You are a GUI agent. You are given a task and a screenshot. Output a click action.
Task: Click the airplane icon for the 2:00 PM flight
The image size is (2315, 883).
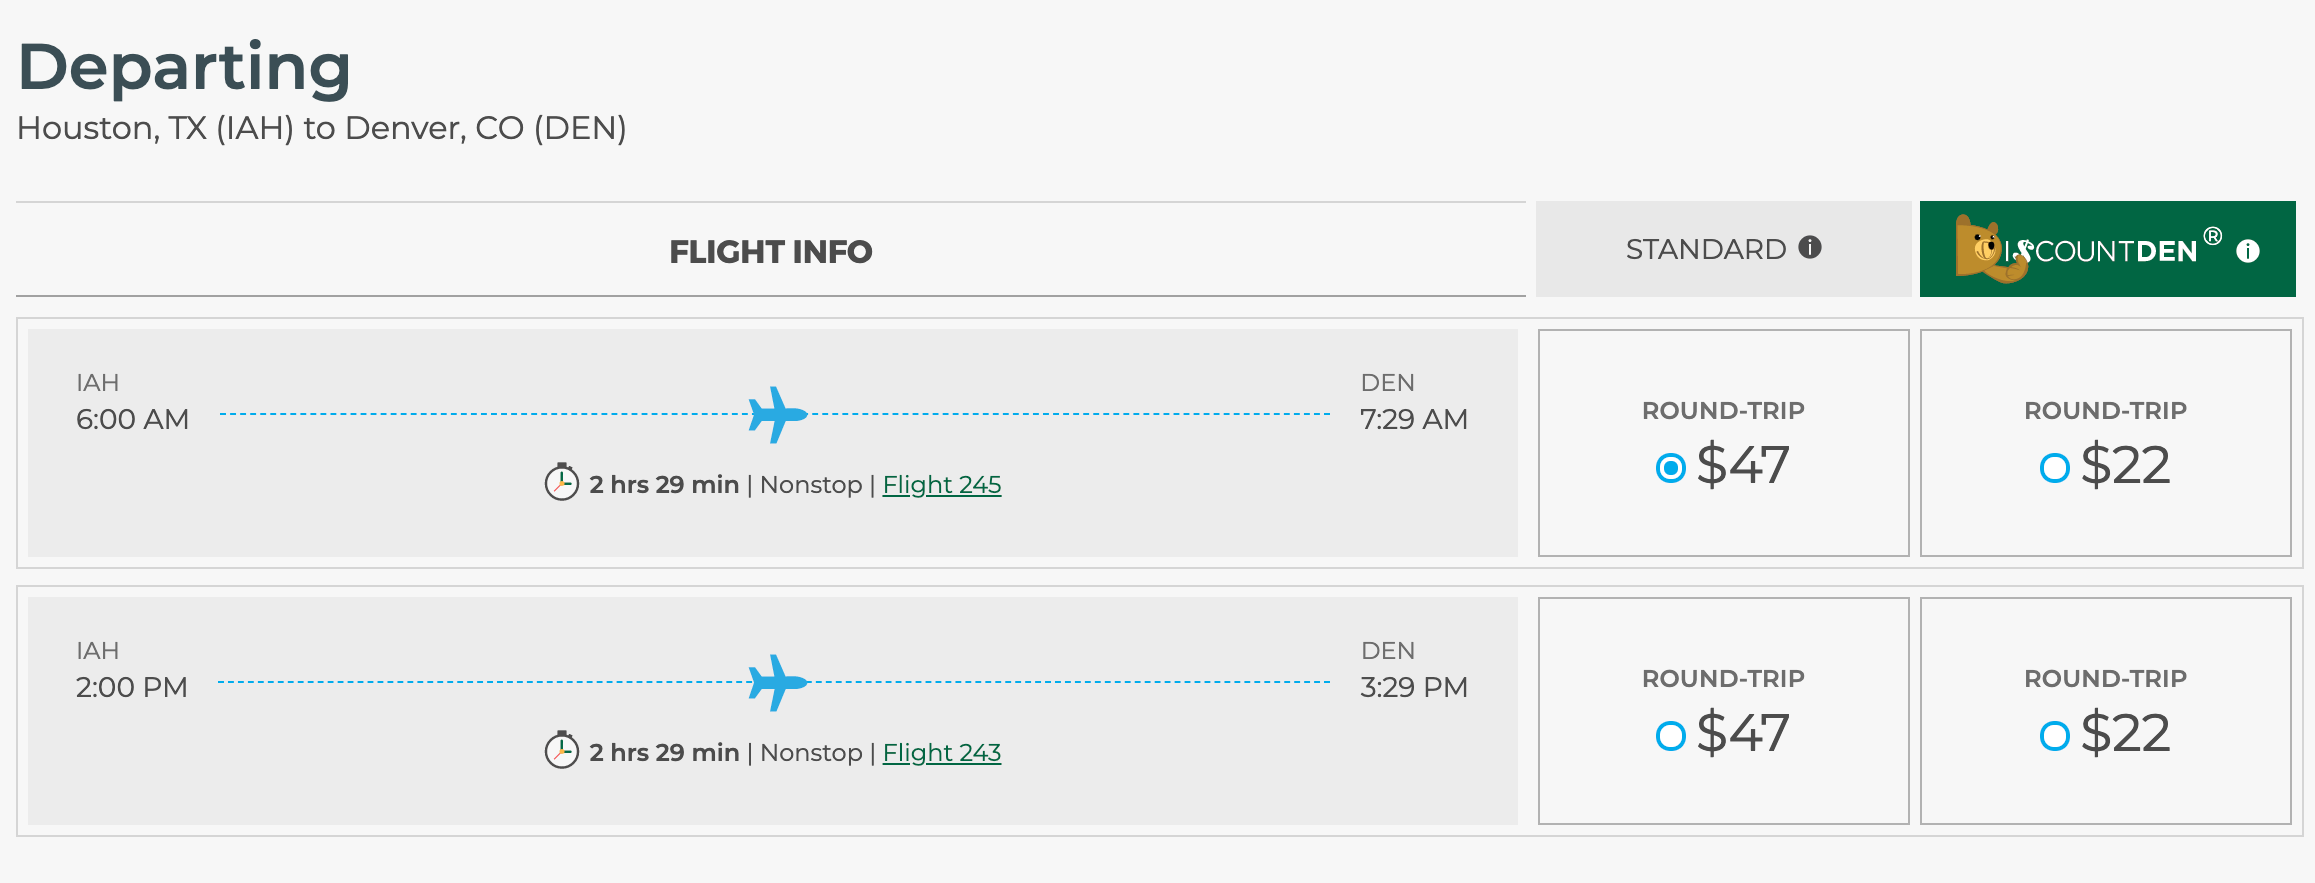[777, 682]
